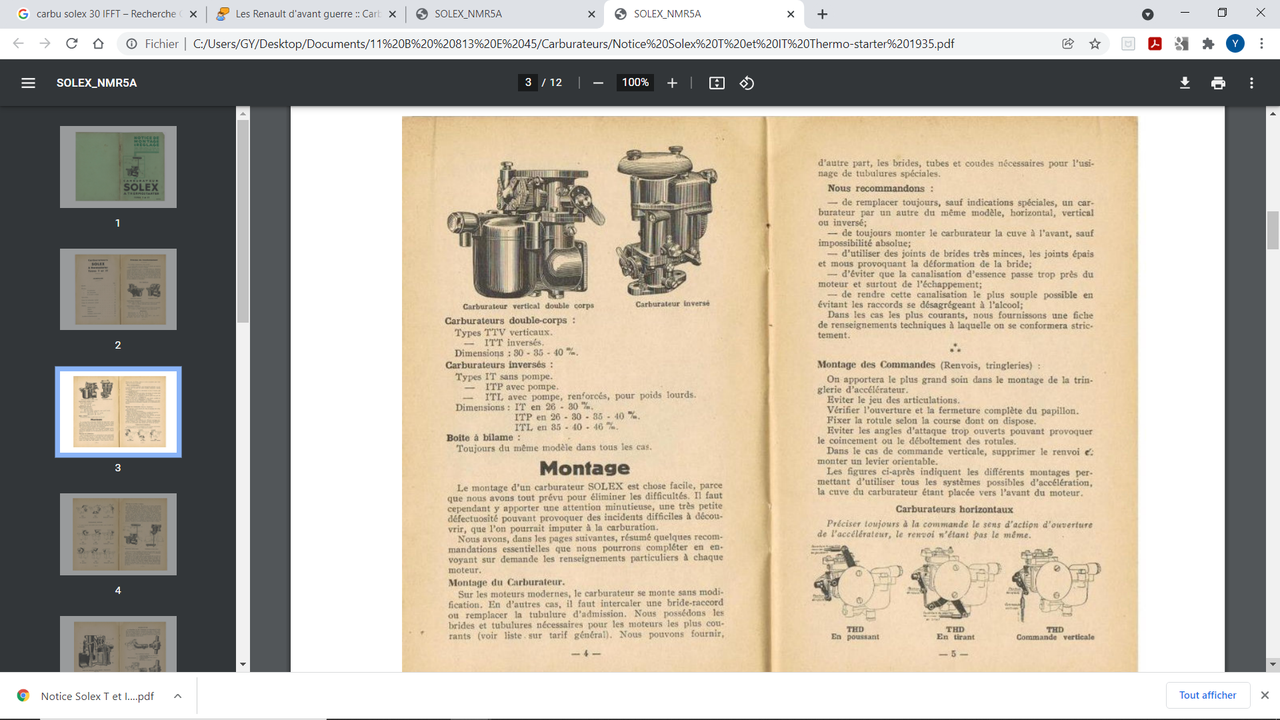The width and height of the screenshot is (1280, 720).
Task: Zoom out with the minus button
Action: point(598,83)
